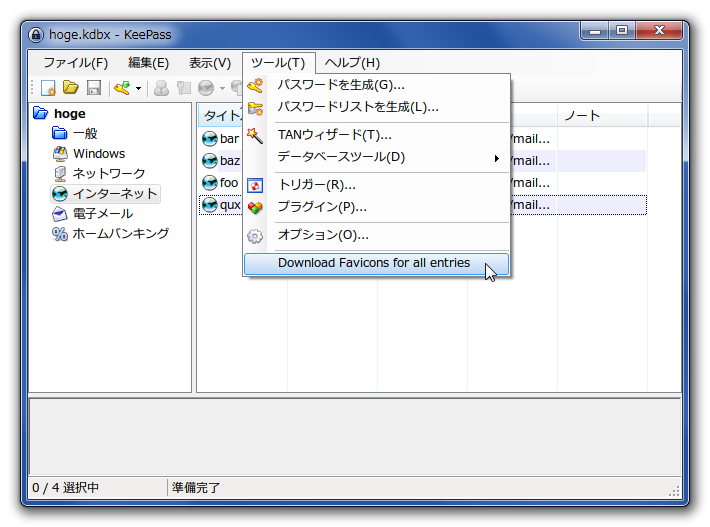Choose トリガー(R)... menu entry
The width and height of the screenshot is (710, 527).
(x=377, y=185)
